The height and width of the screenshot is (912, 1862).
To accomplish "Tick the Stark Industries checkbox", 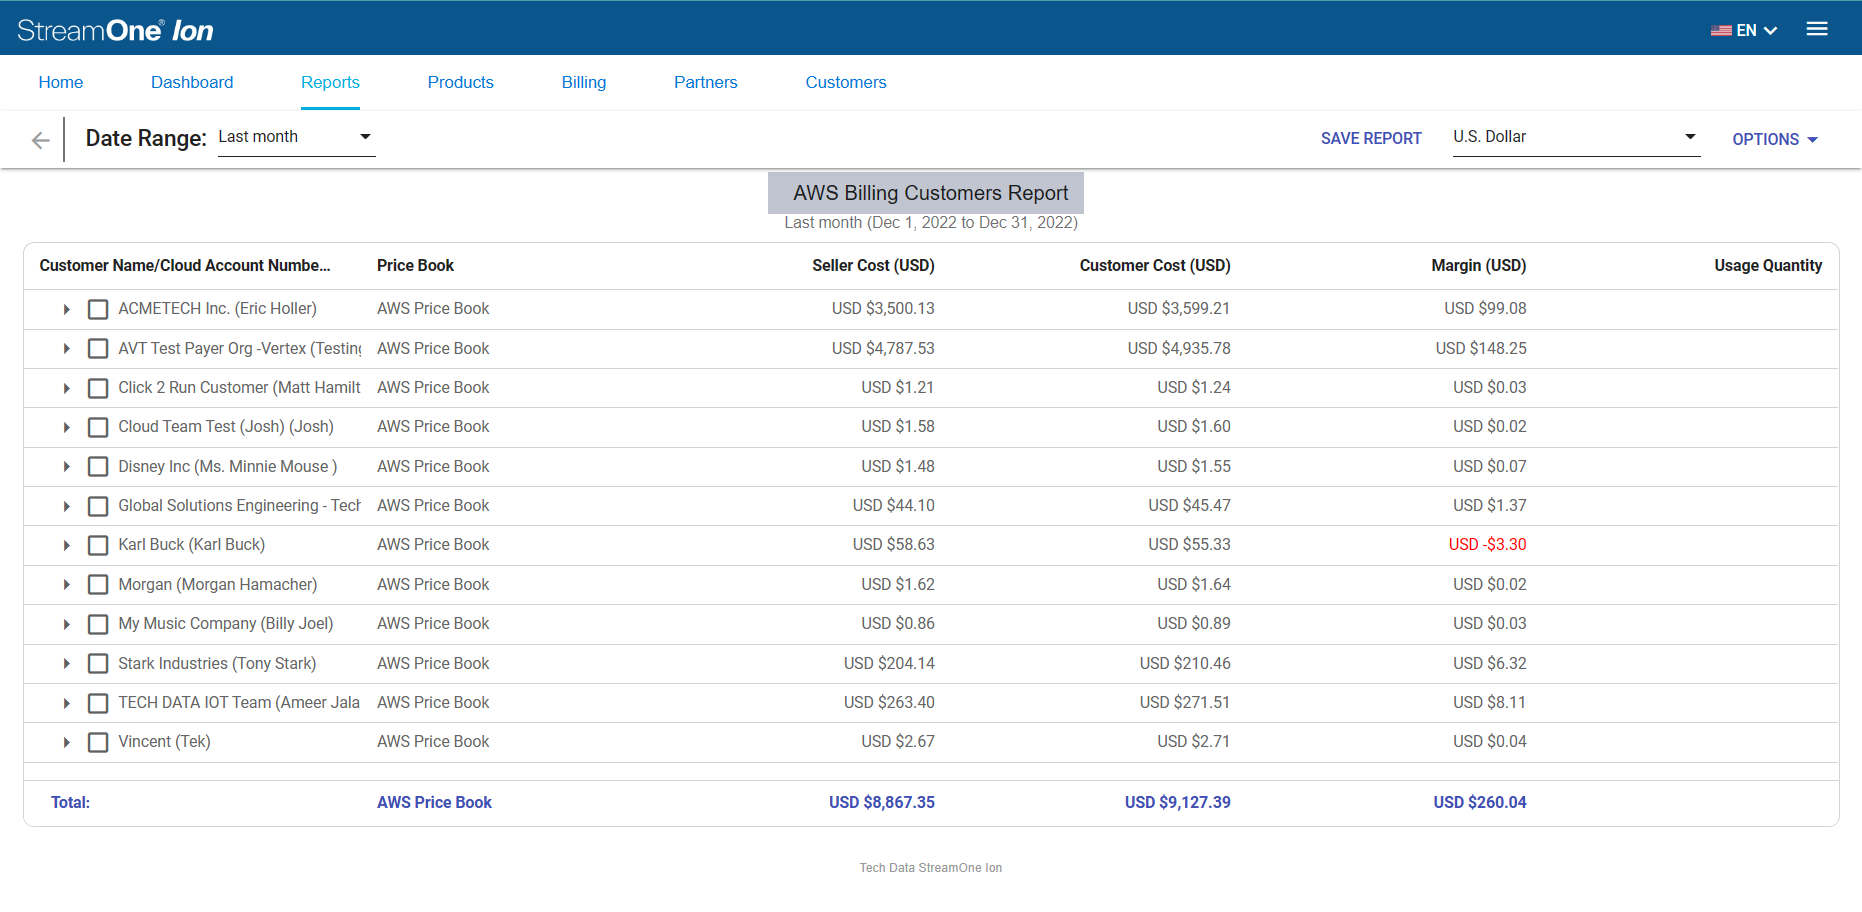I will click(x=98, y=664).
